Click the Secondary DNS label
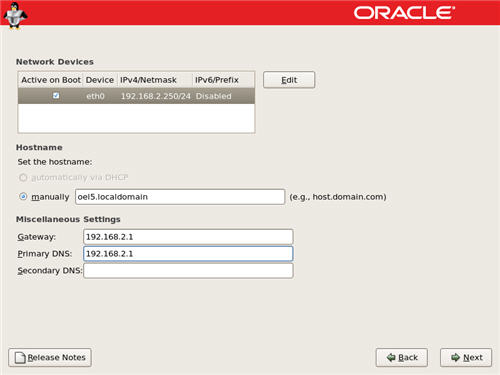 (50, 271)
